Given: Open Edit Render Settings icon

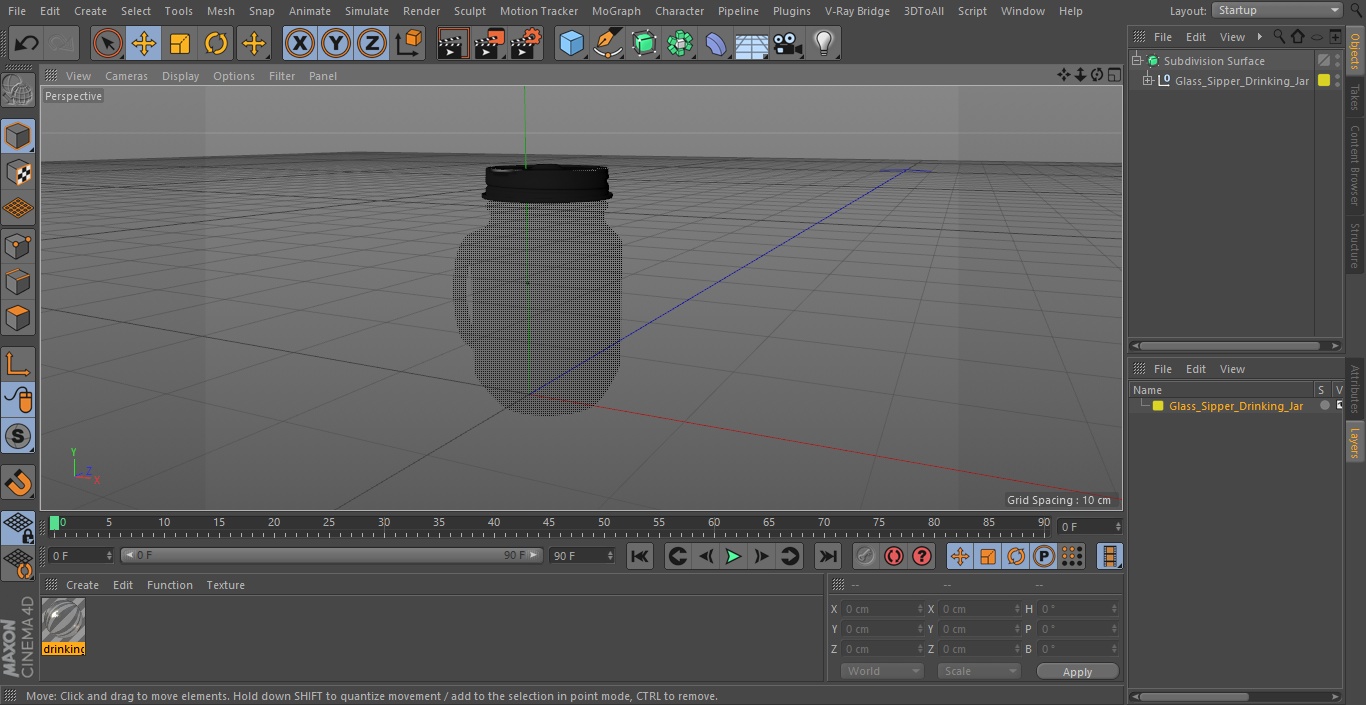Looking at the screenshot, I should click(526, 43).
